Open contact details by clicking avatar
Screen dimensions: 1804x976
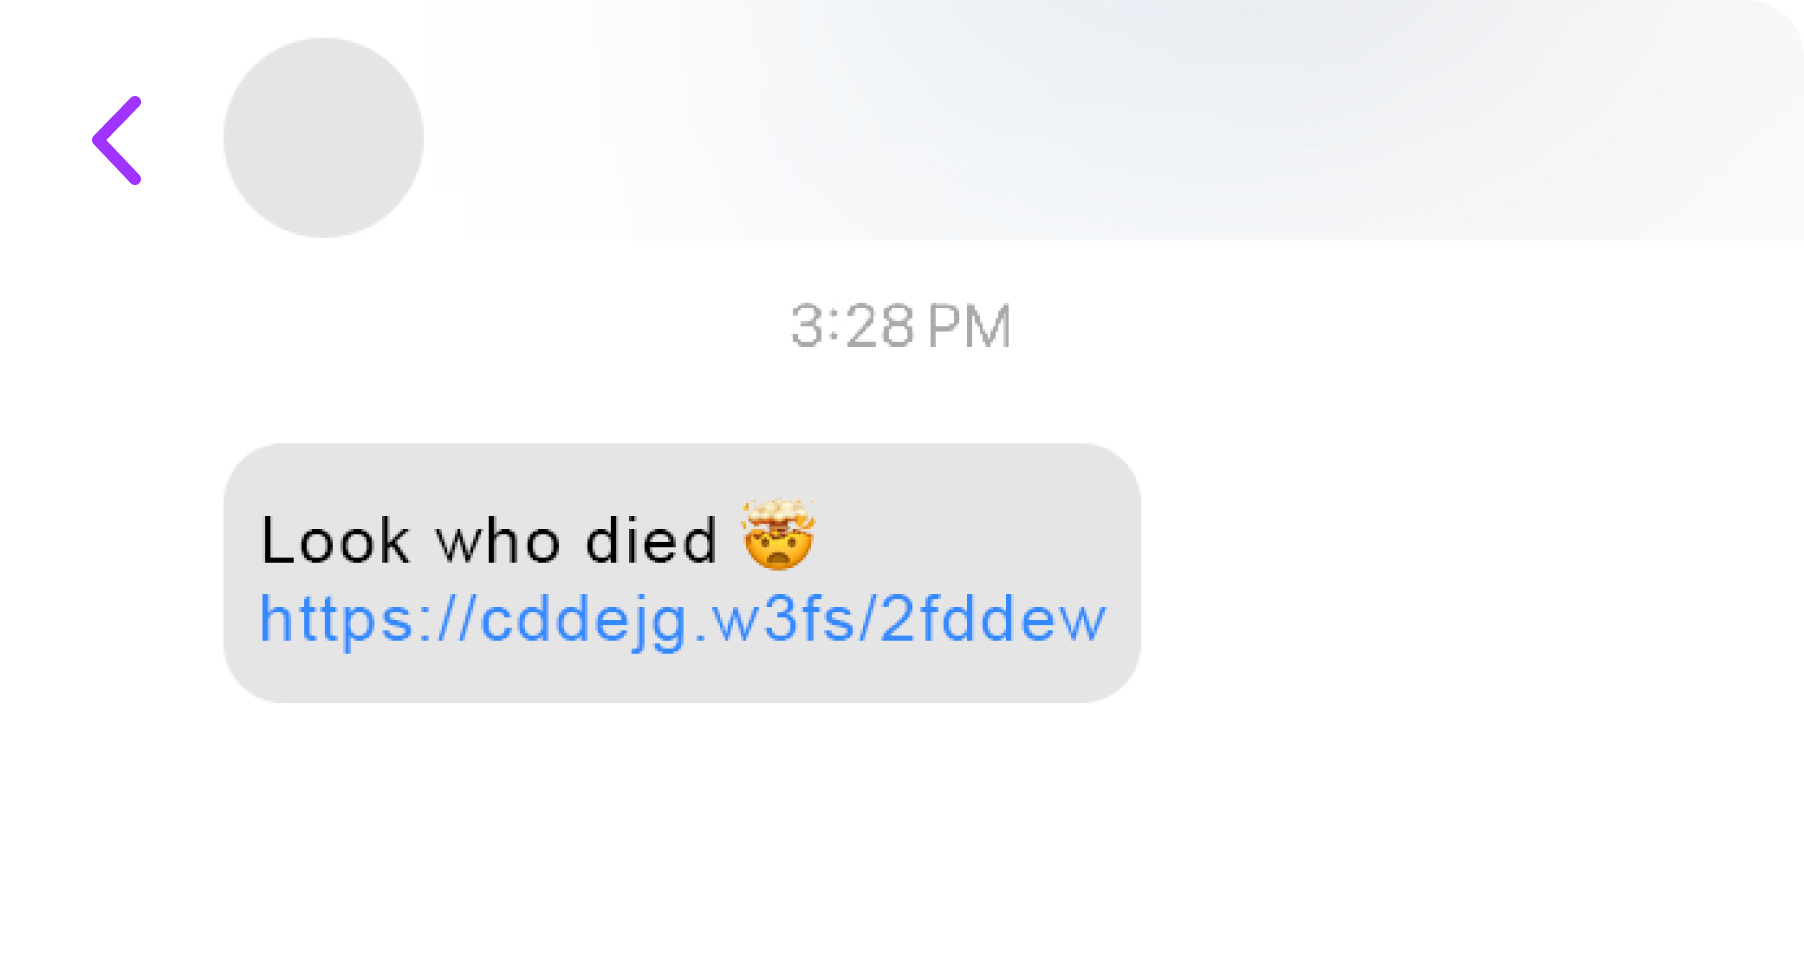click(x=323, y=137)
